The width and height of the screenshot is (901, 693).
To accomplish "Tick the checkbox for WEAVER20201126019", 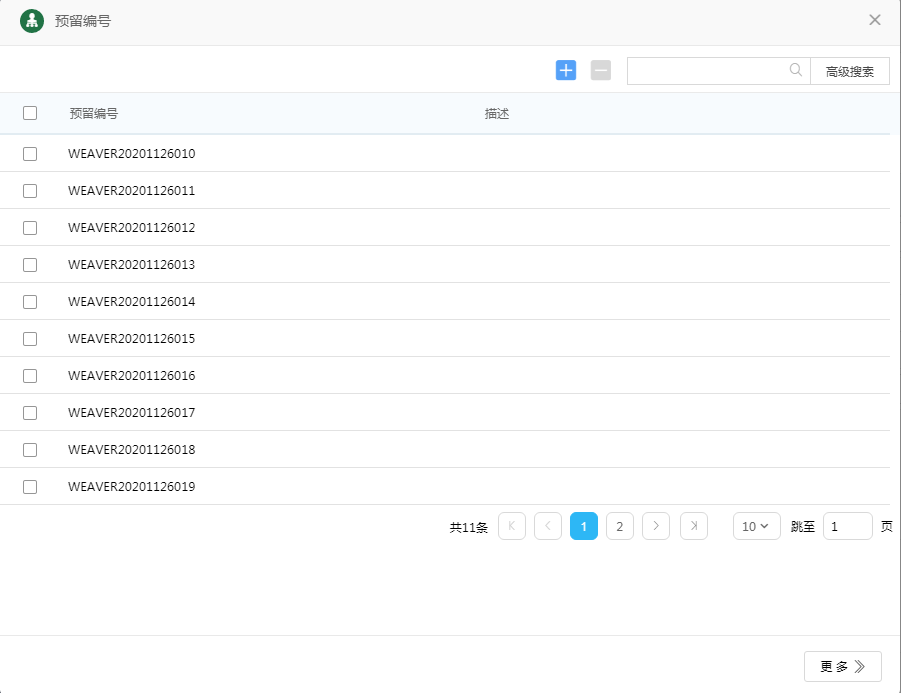I will pos(30,487).
